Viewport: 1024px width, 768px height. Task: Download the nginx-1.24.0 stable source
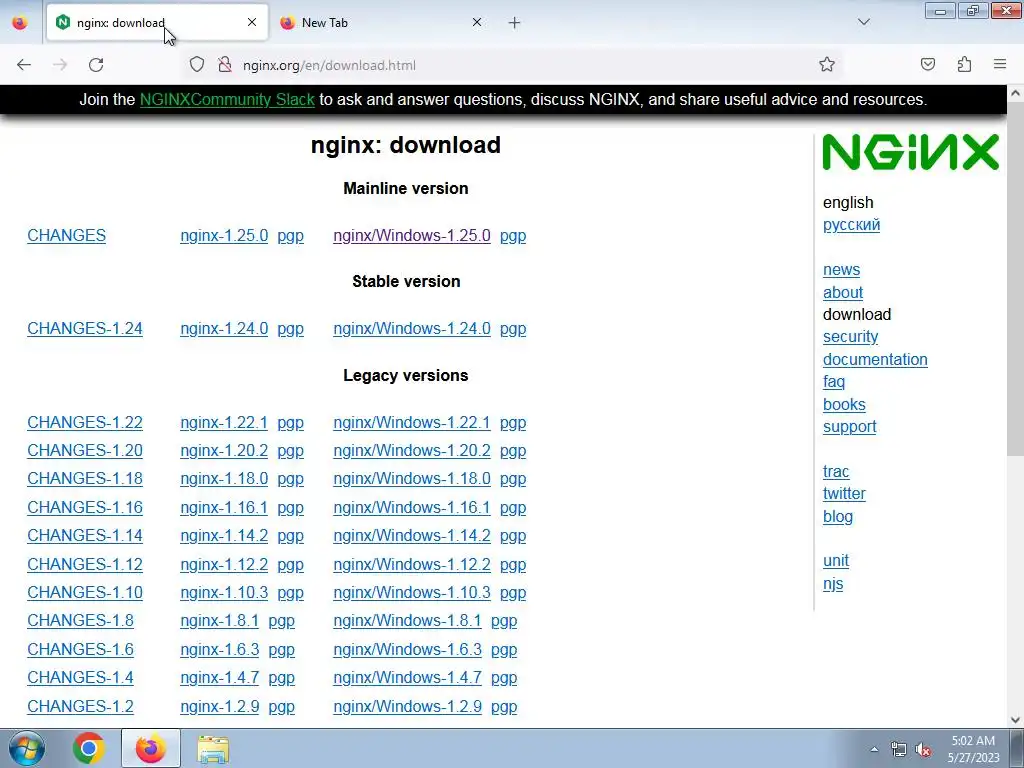coord(224,328)
